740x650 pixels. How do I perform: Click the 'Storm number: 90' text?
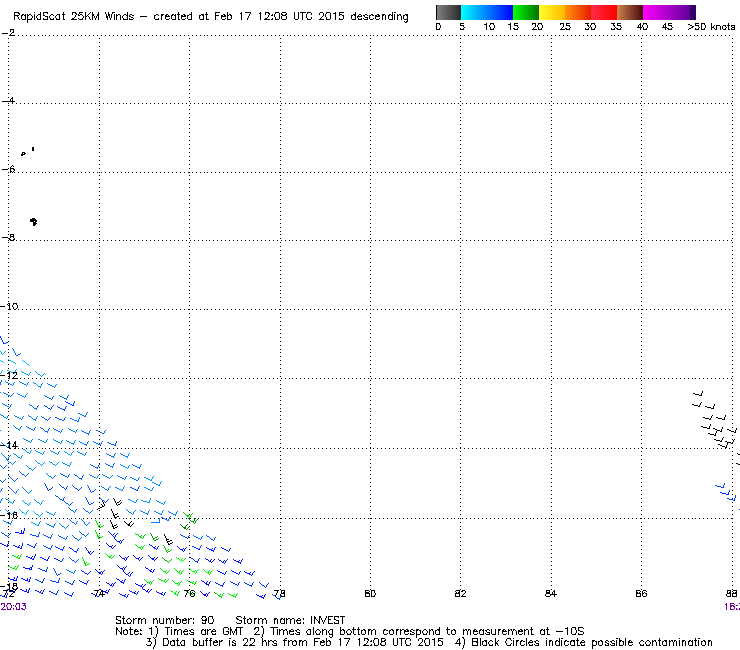click(165, 620)
